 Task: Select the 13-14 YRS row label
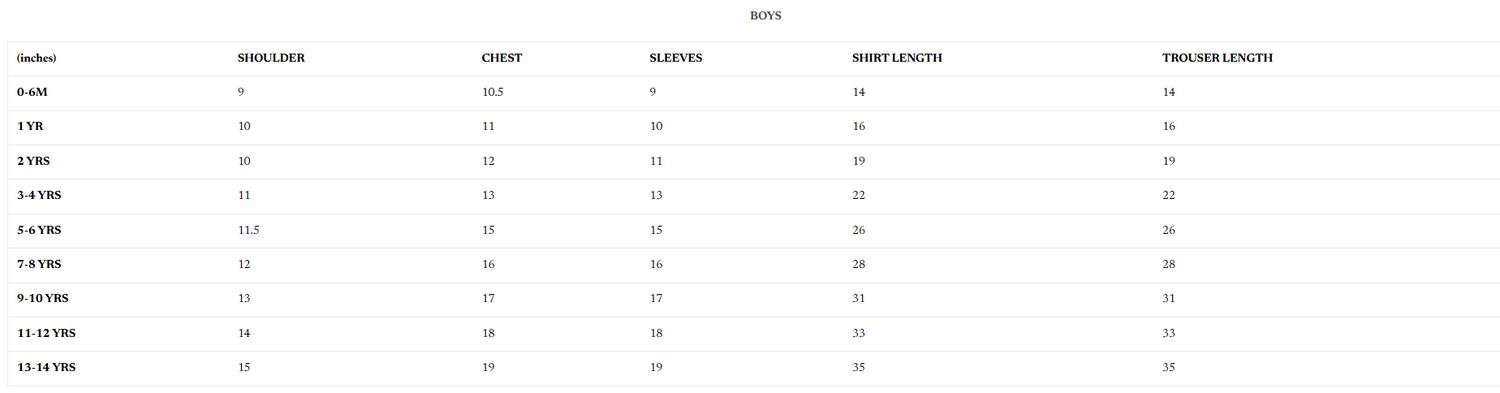[46, 367]
